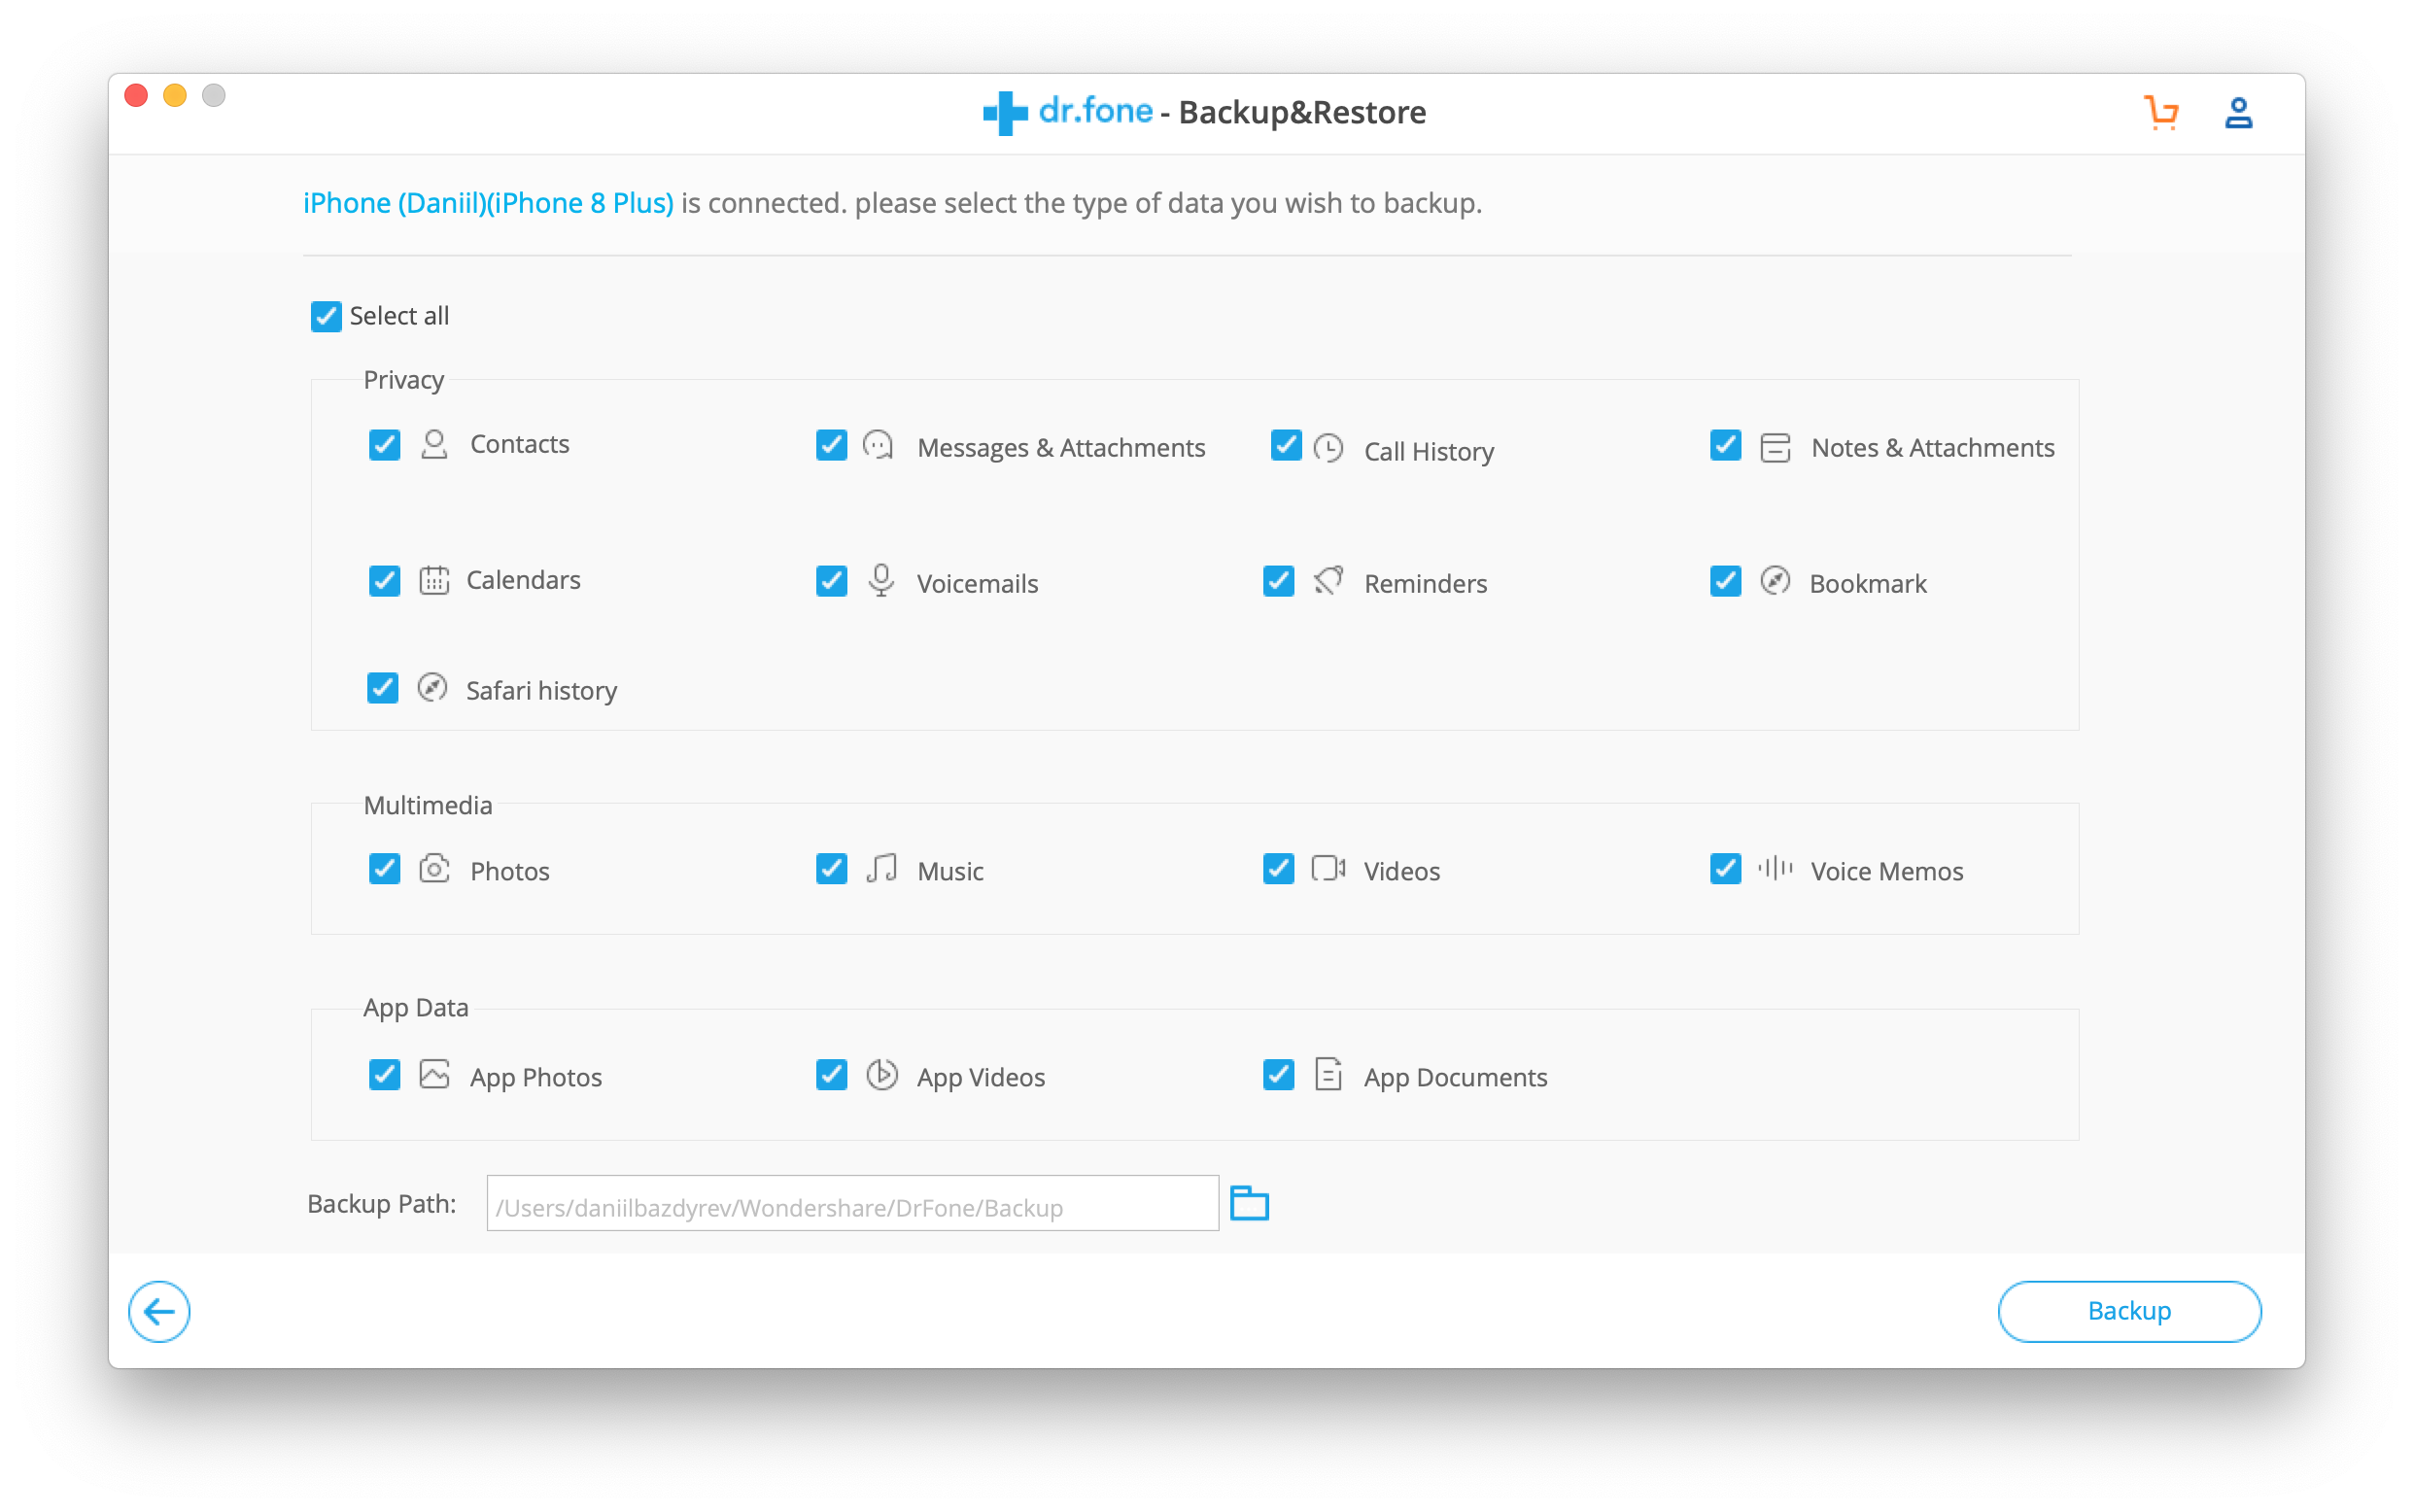2414x1512 pixels.
Task: Browse for backup folder with folder icon
Action: (1249, 1203)
